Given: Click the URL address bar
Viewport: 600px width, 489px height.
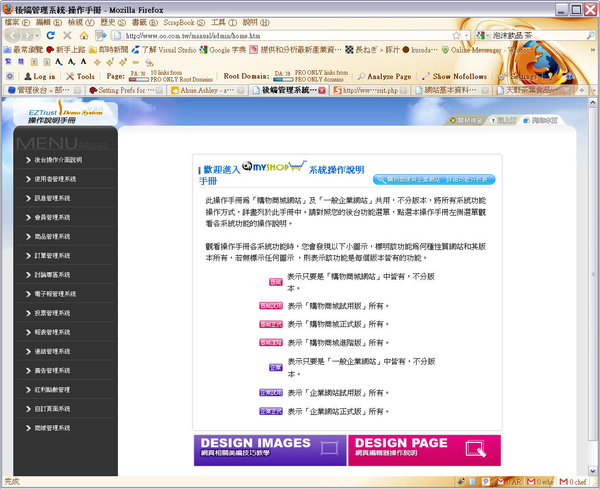Looking at the screenshot, I should [x=287, y=36].
